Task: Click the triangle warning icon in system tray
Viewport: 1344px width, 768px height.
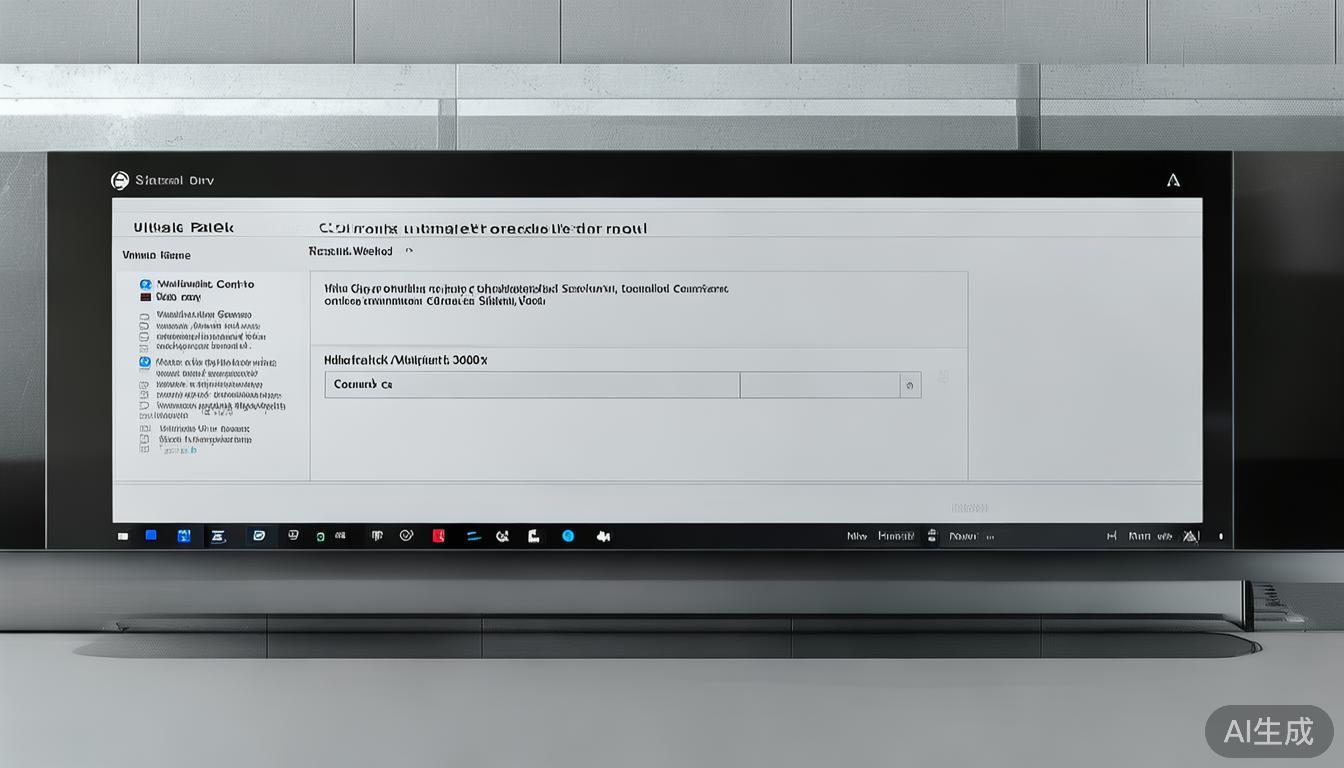Action: coord(1190,536)
